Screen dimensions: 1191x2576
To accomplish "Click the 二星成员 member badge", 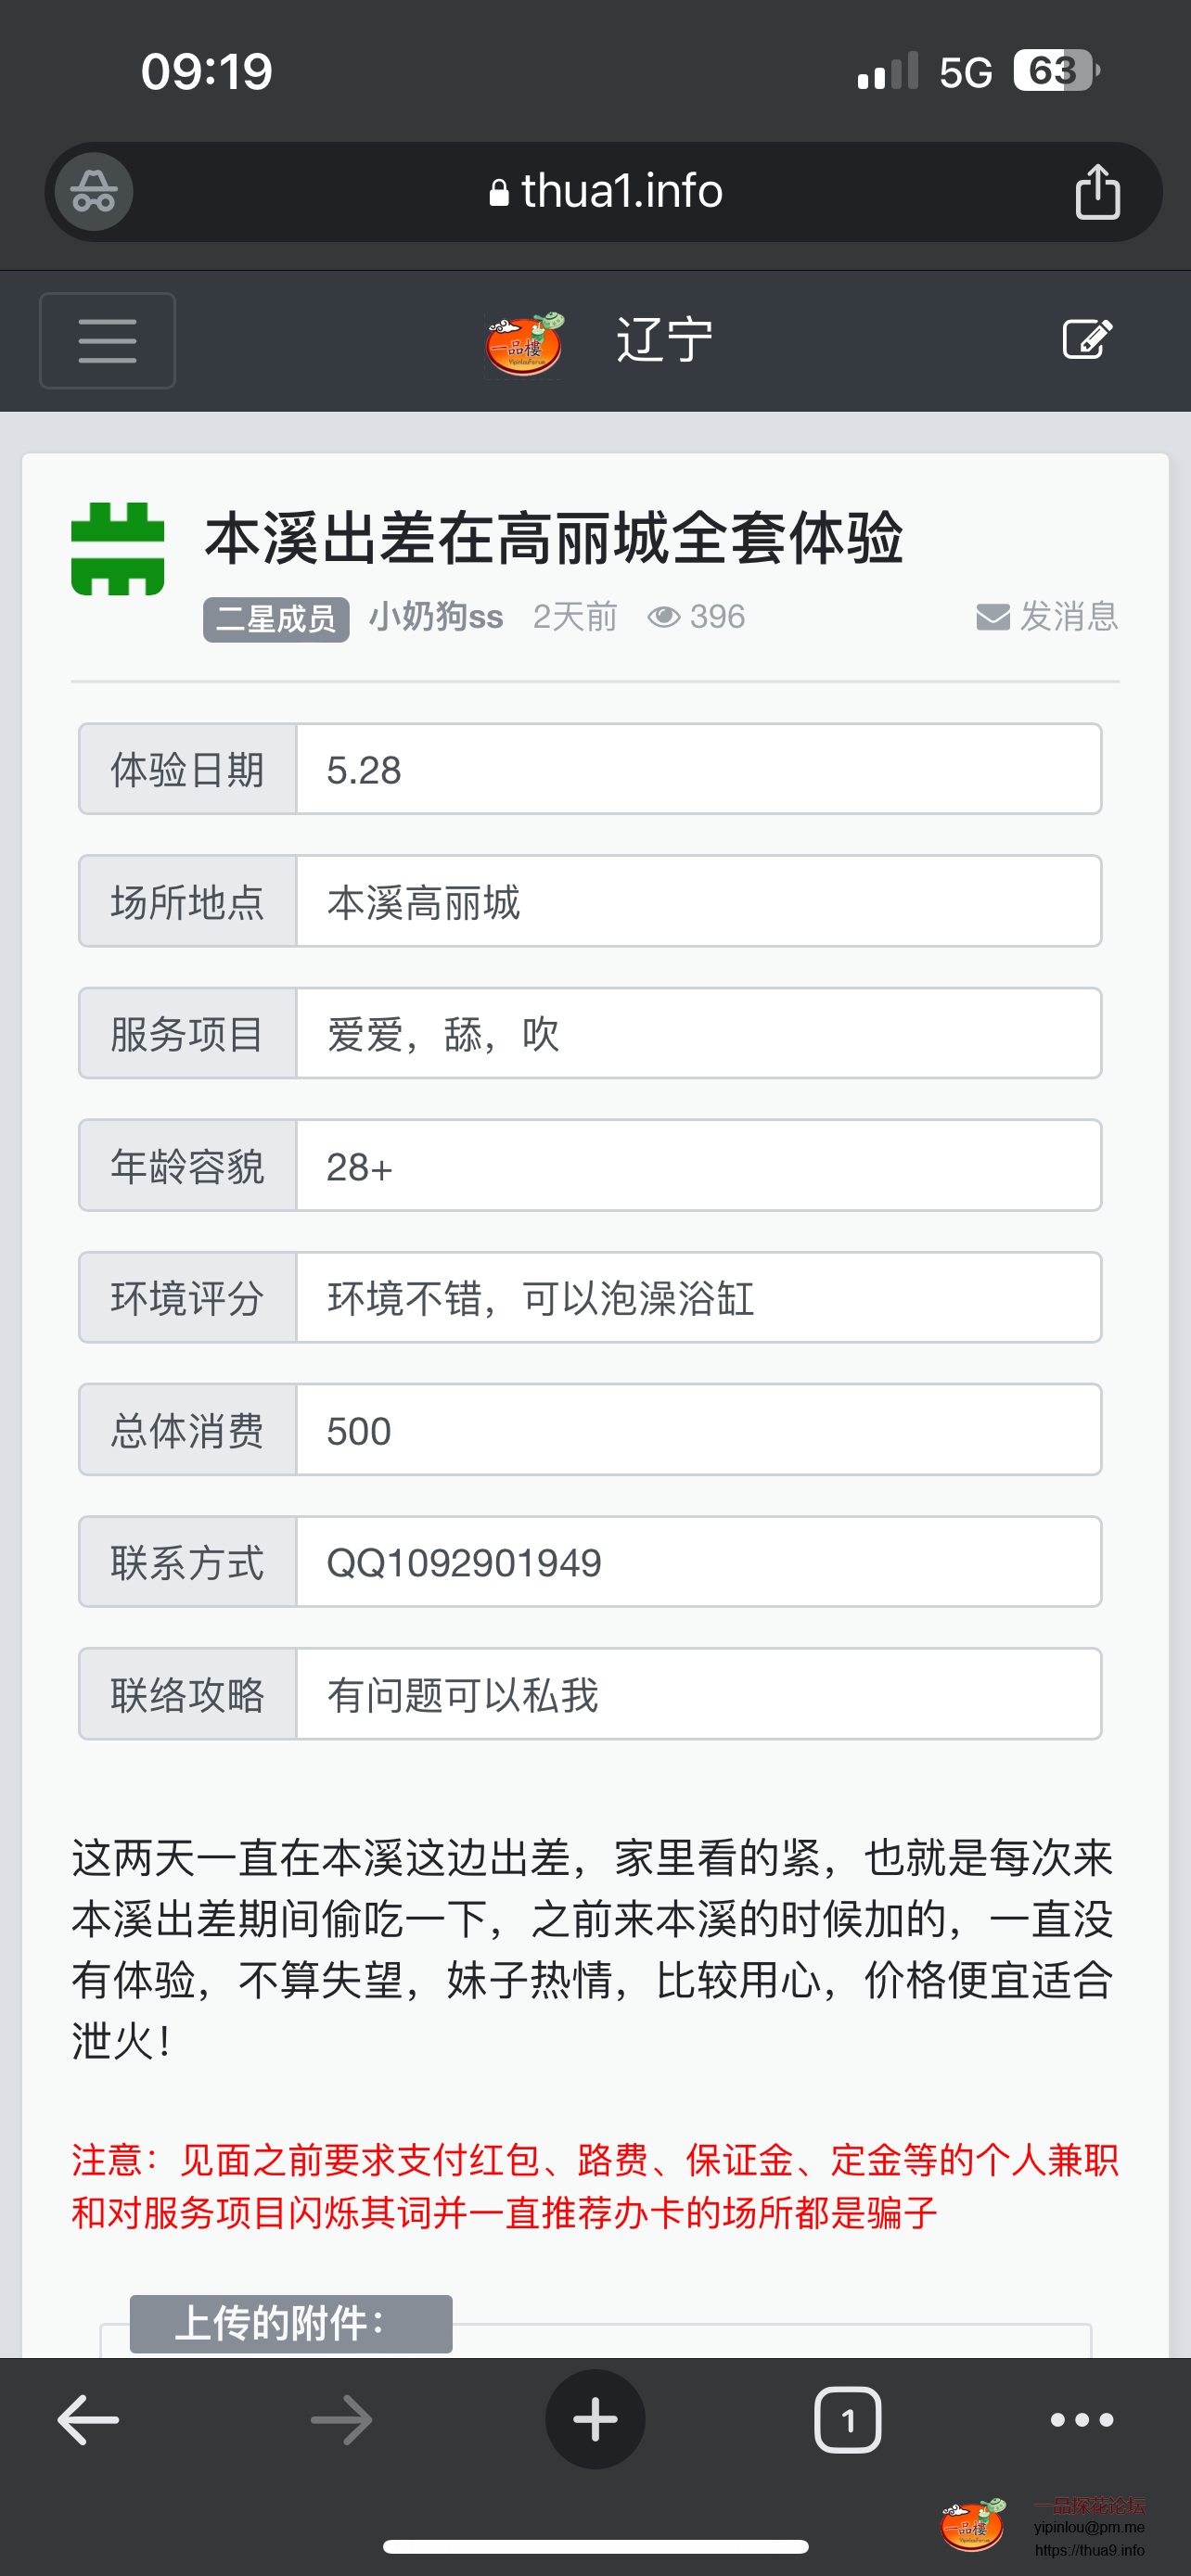I will pos(276,619).
